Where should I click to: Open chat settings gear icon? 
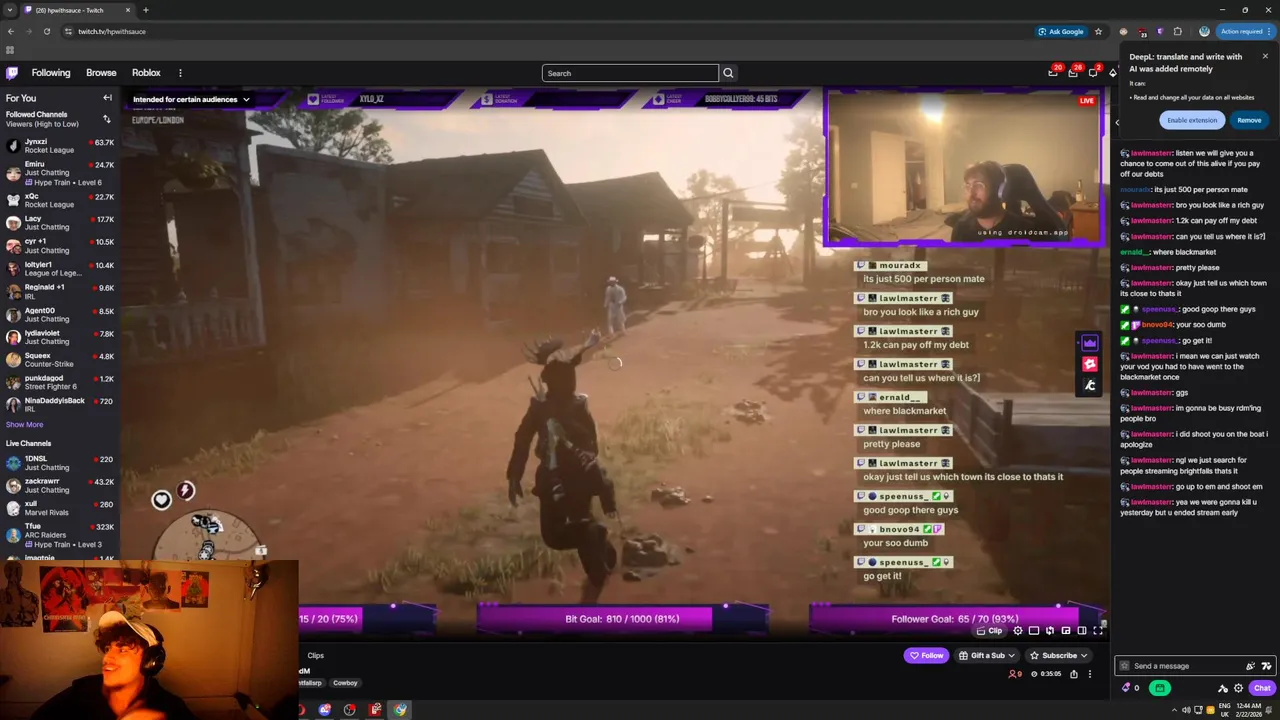(x=1238, y=688)
